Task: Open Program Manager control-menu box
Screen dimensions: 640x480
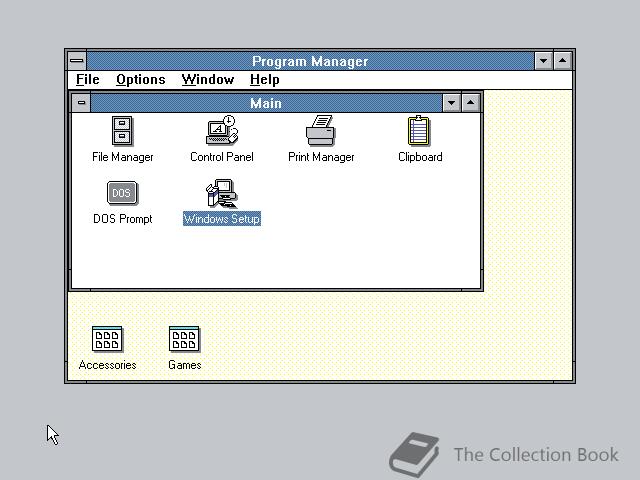Action: click(x=77, y=61)
